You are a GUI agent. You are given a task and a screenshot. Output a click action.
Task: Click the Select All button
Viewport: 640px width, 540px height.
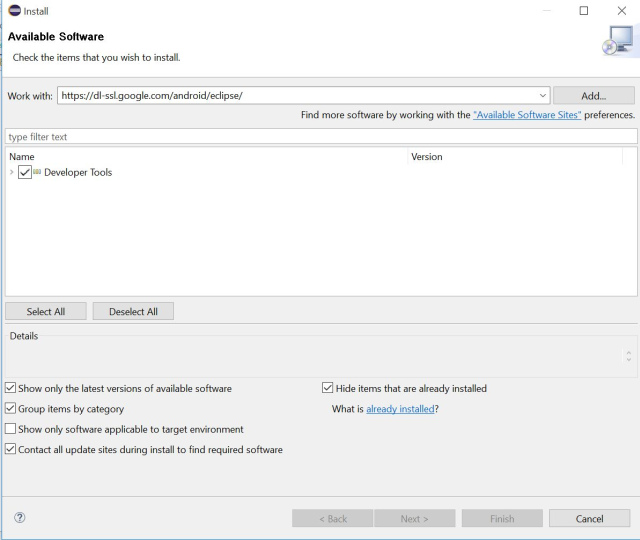click(x=46, y=311)
